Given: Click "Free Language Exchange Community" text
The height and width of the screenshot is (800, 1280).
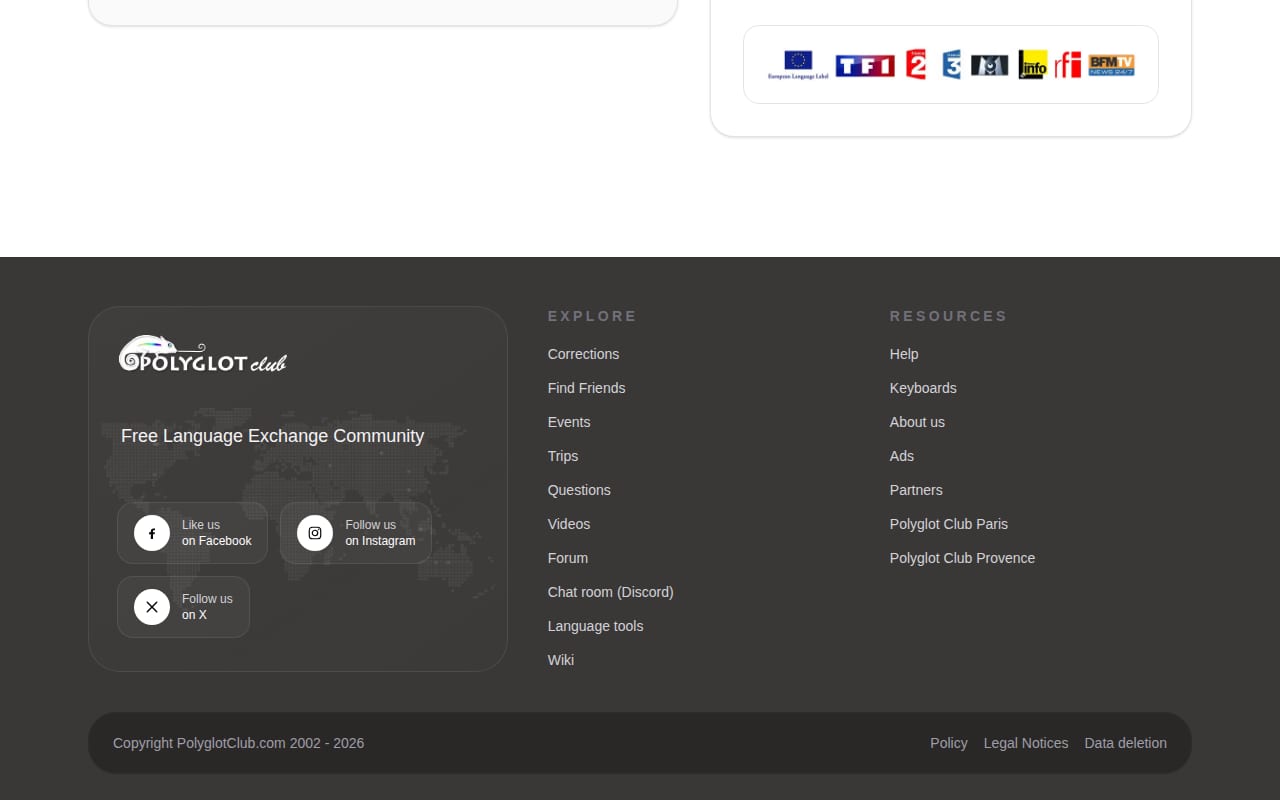Looking at the screenshot, I should pyautogui.click(x=272, y=436).
